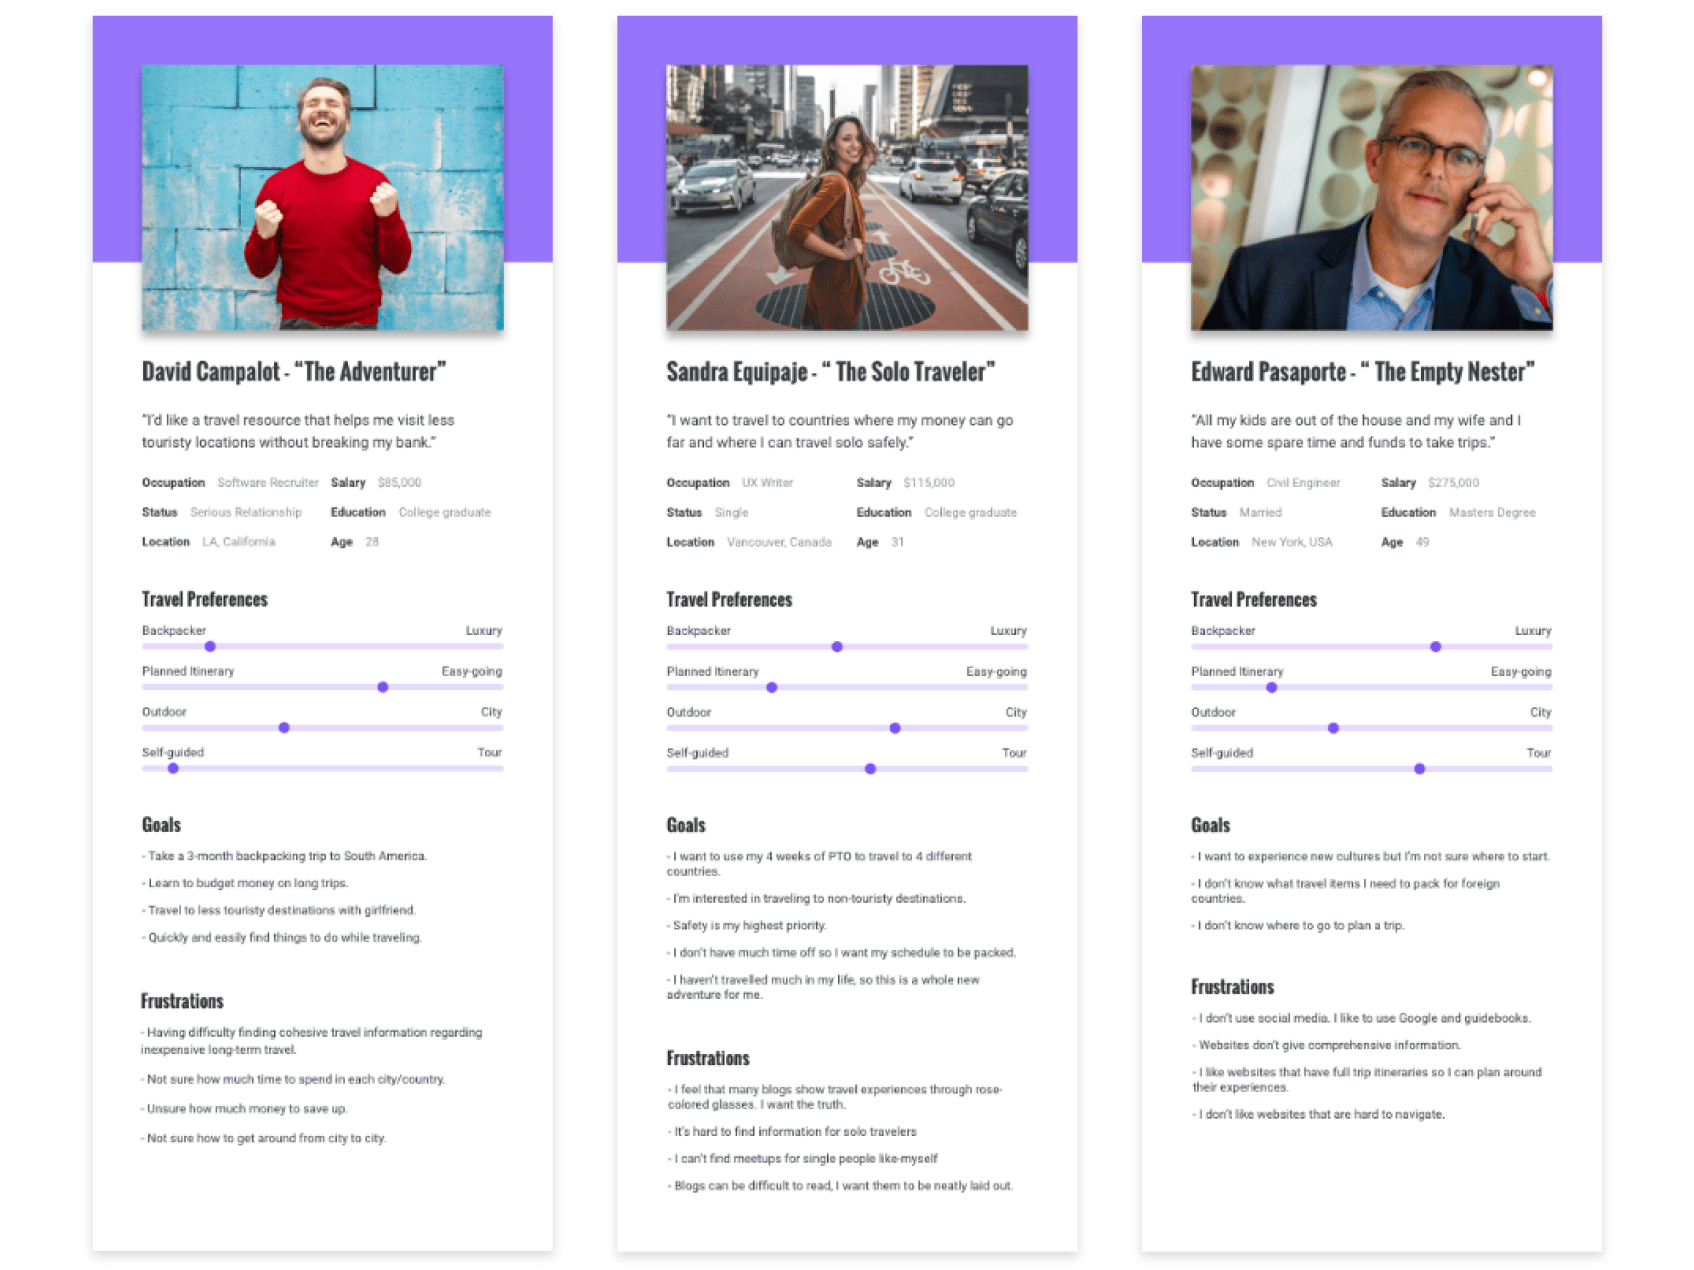Click David's age value 28
The width and height of the screenshot is (1694, 1270).
pos(372,542)
